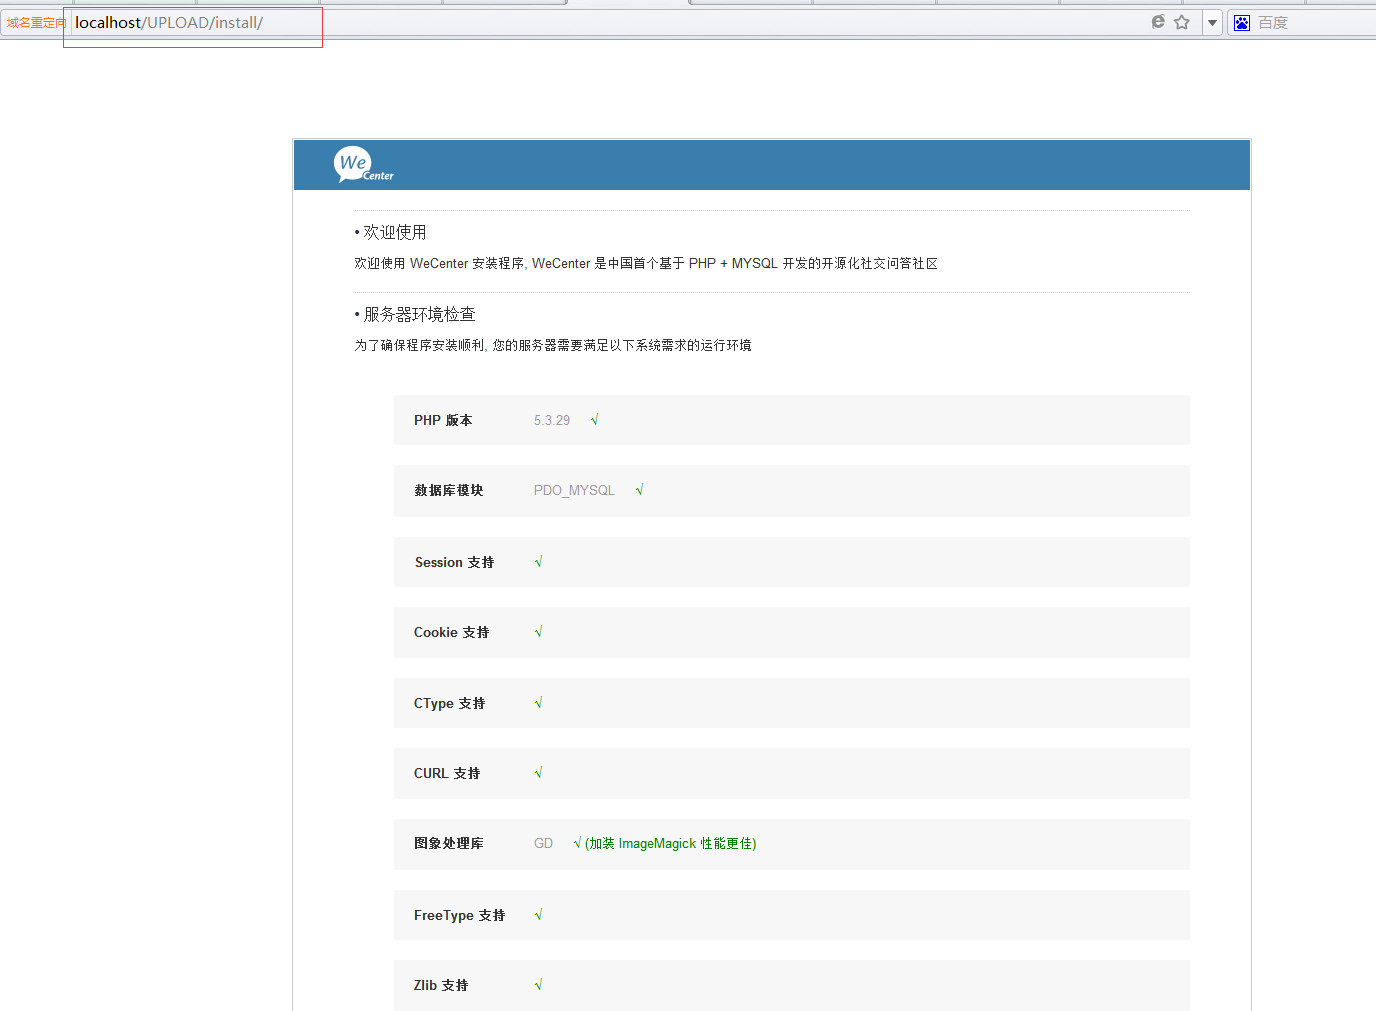Open the address bar dropdown arrow

click(x=1212, y=23)
